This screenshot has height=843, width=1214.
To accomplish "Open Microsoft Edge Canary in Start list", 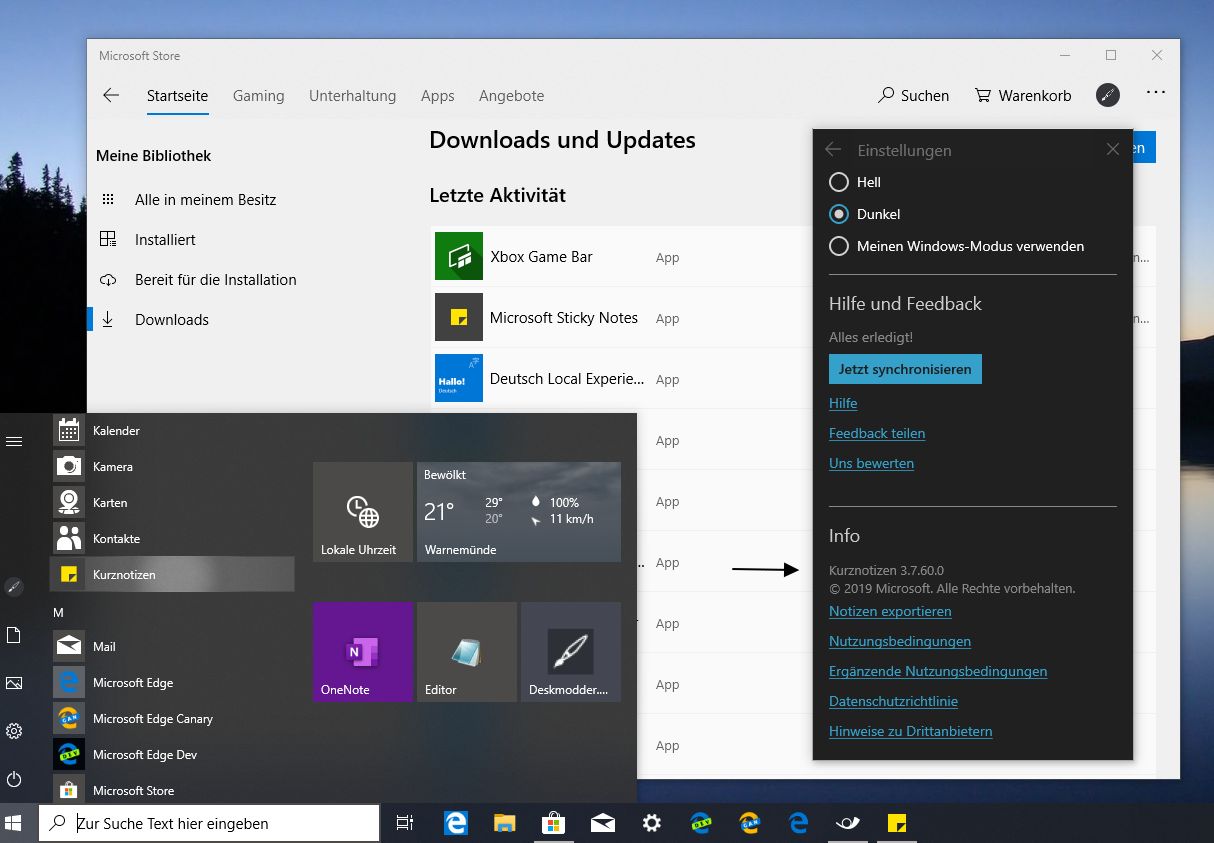I will point(172,719).
